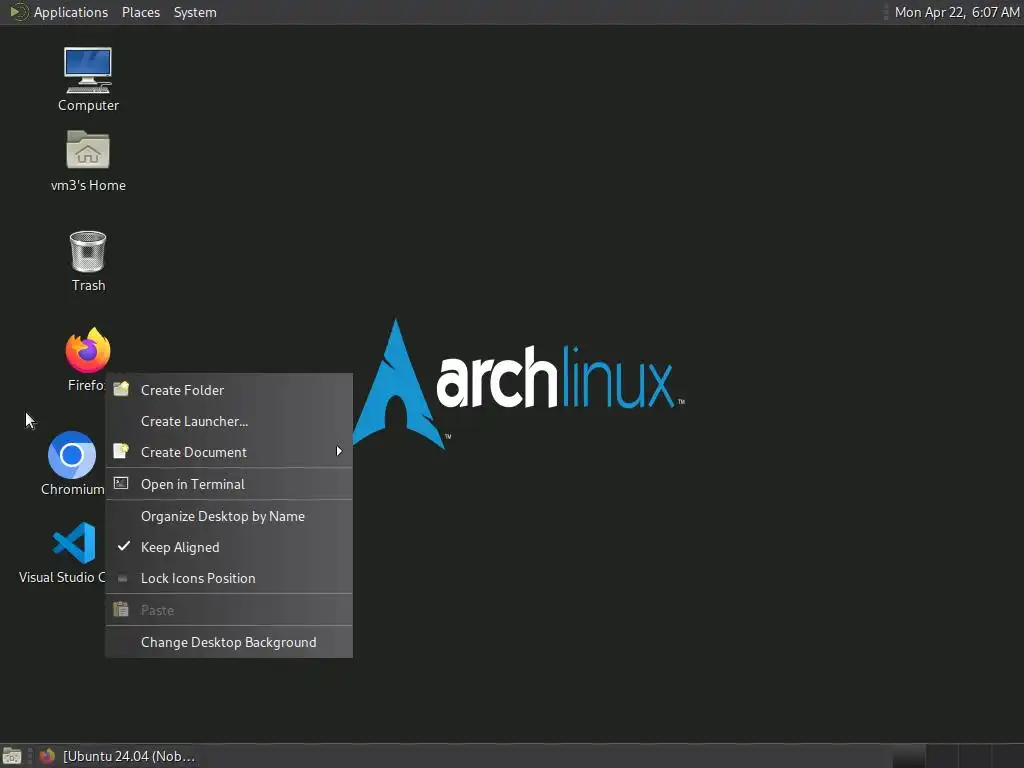The image size is (1024, 768).
Task: Open the Applications menu
Action: coord(71,12)
